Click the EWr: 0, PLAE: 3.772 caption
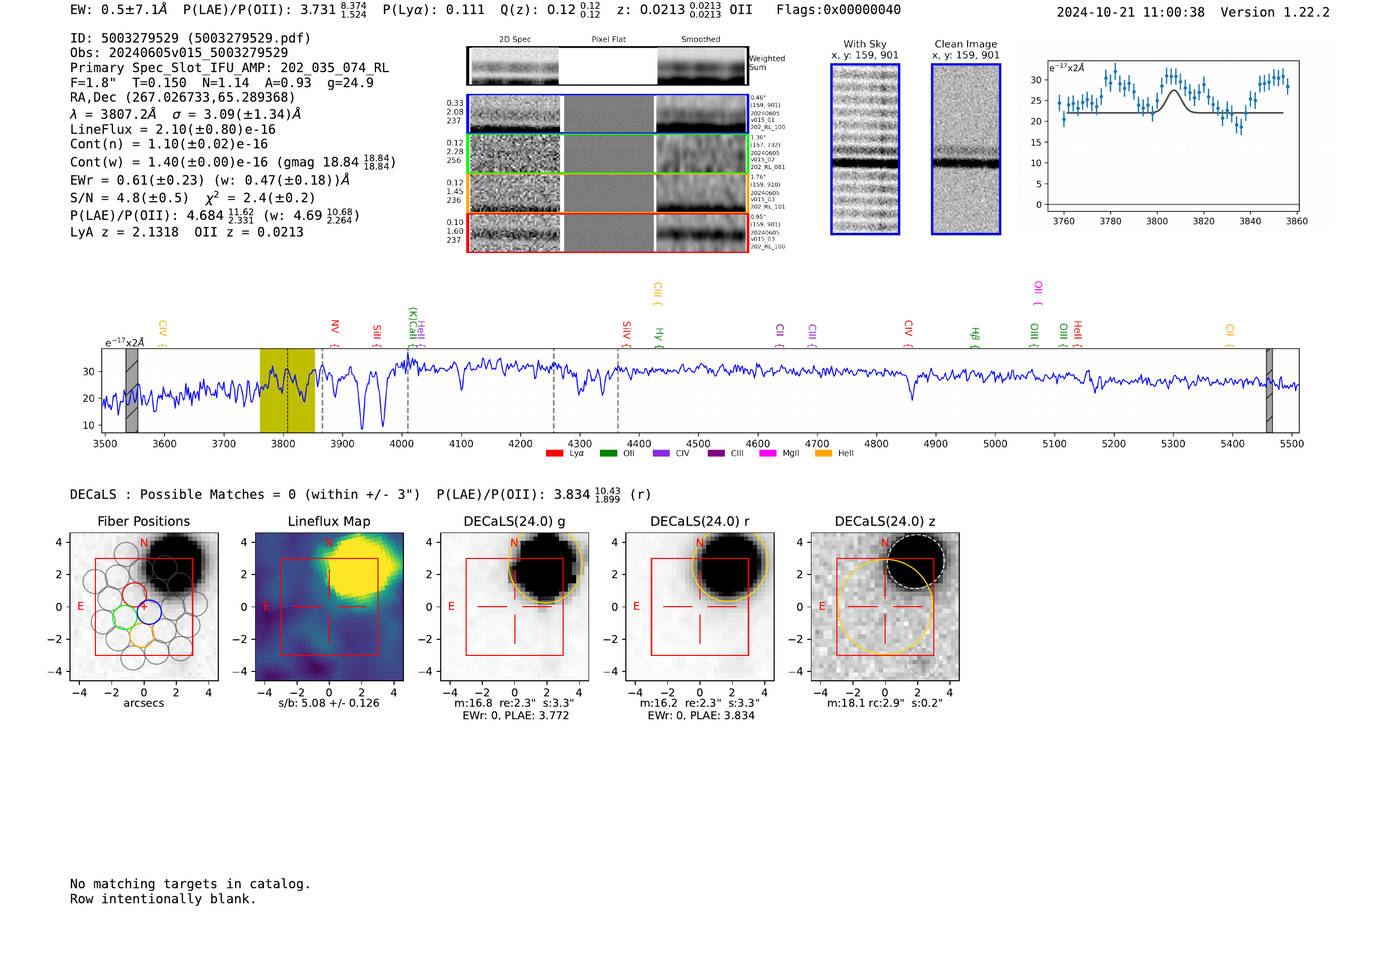Screen dimensions: 1400x953 pos(515,715)
